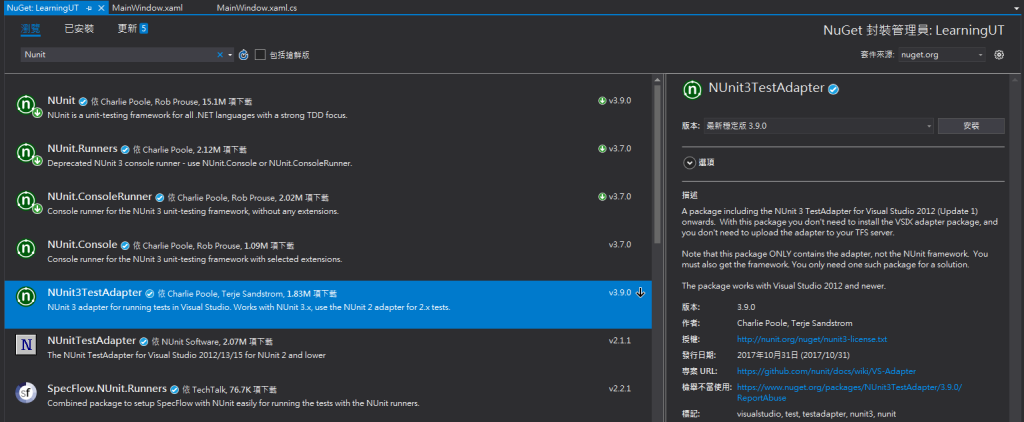
Task: Click the authors Charlie Poole, Terje Sandstrom in details
Action: [x=794, y=323]
